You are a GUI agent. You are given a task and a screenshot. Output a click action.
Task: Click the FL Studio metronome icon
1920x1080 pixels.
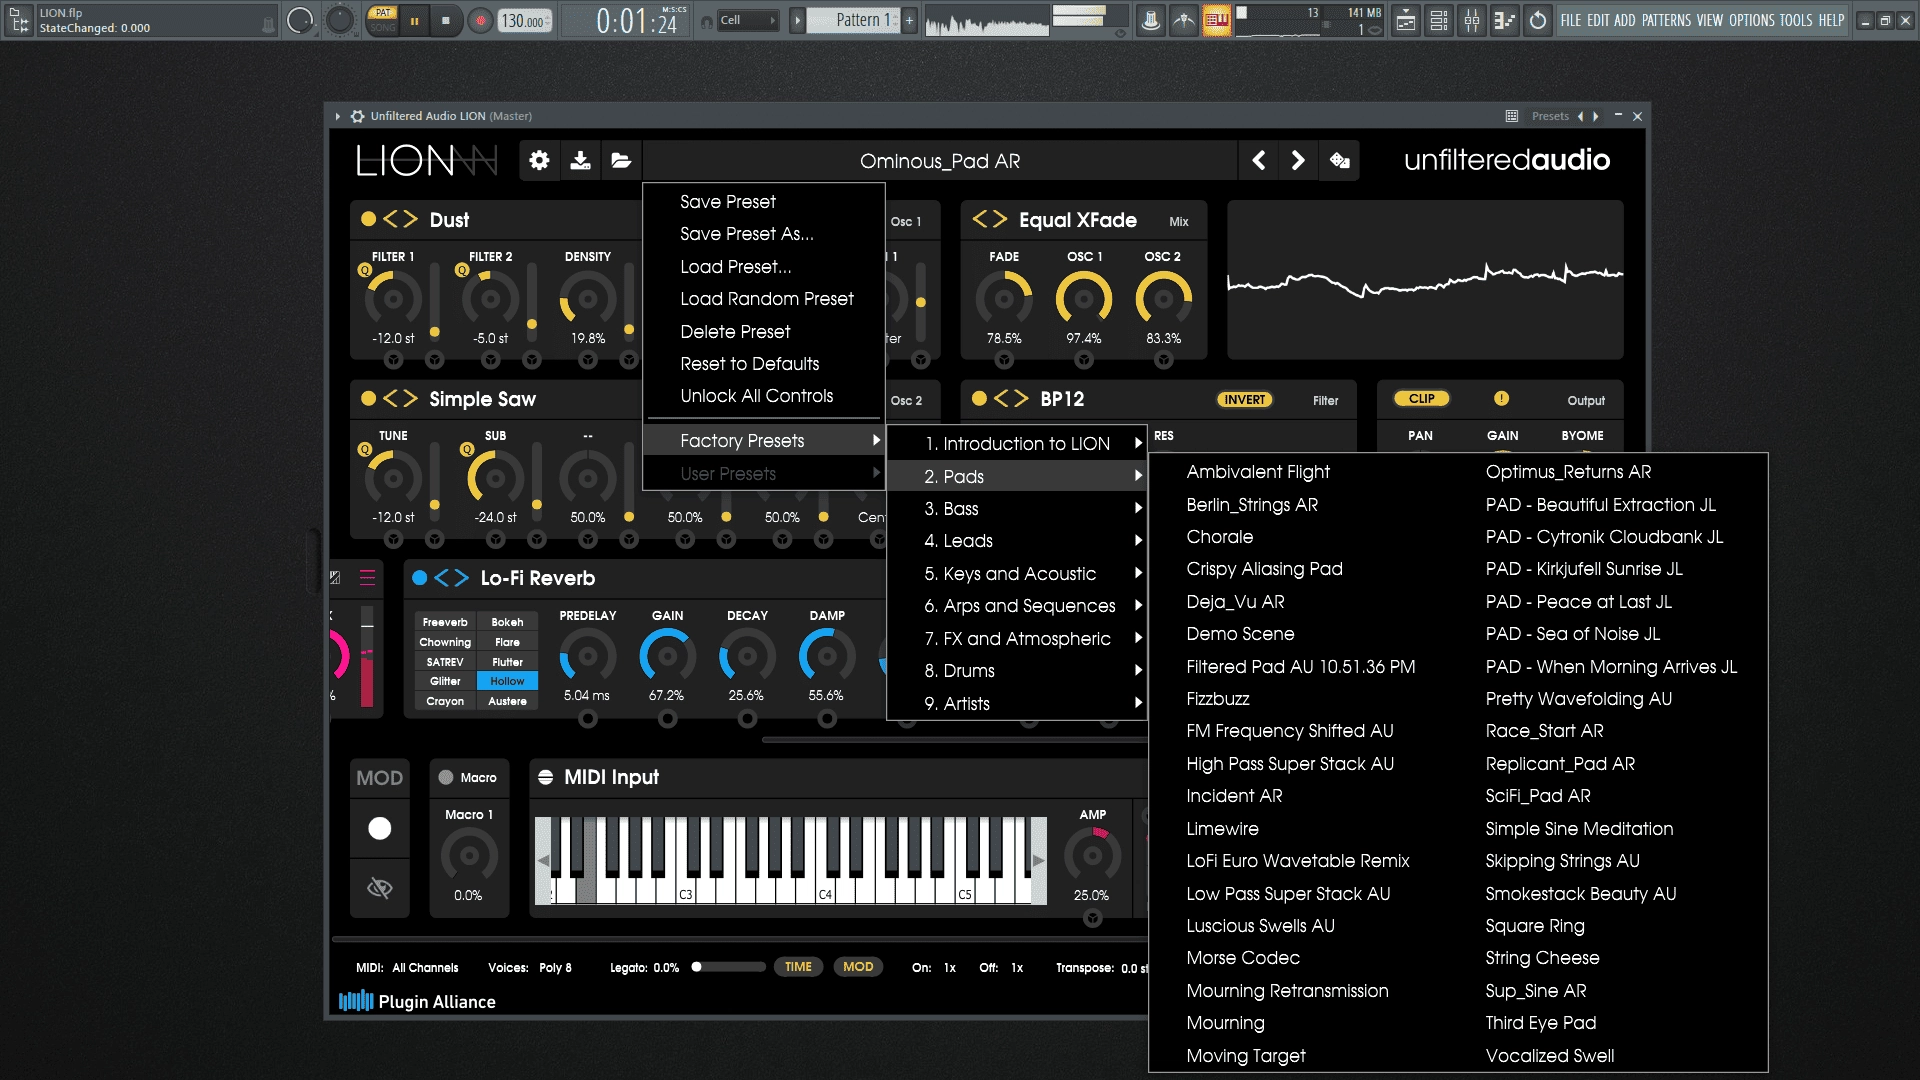(1151, 20)
